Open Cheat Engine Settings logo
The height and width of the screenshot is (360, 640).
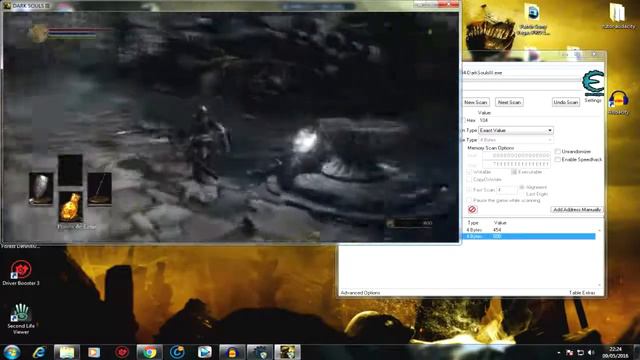point(593,83)
